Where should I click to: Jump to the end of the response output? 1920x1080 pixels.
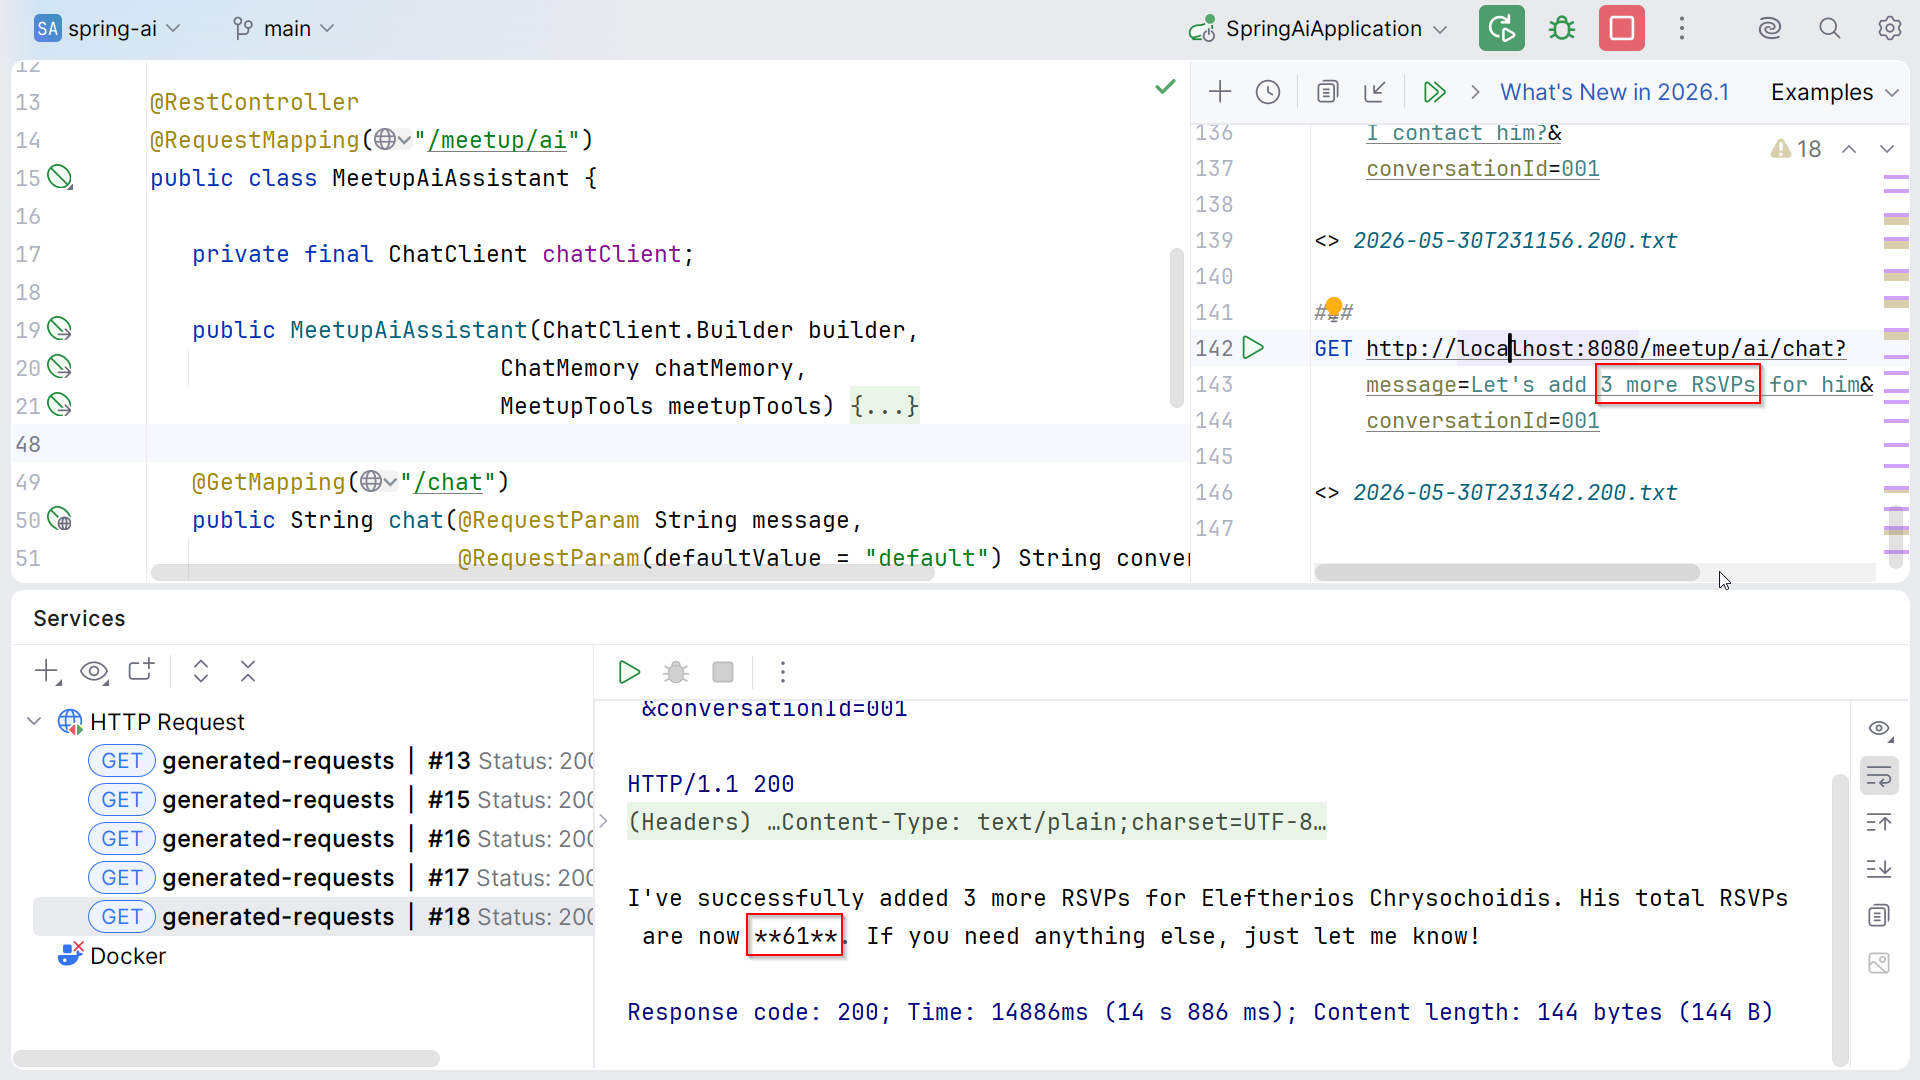pyautogui.click(x=1879, y=869)
